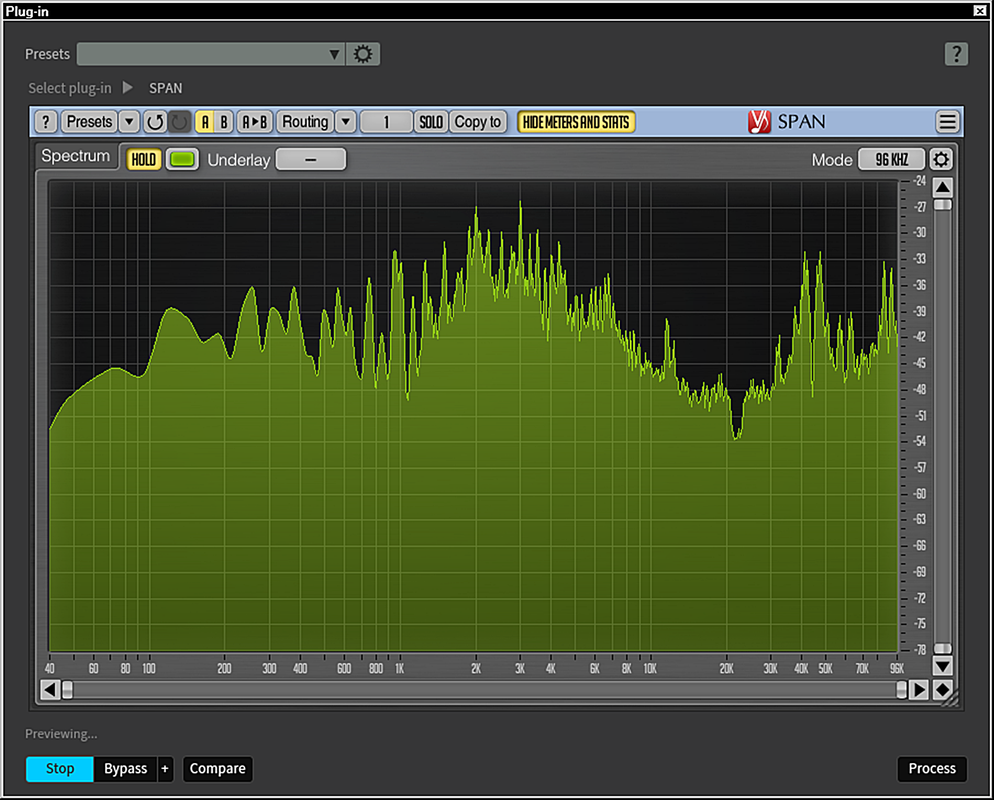
Task: Toggle the spectrum HOLD button
Action: (x=144, y=159)
